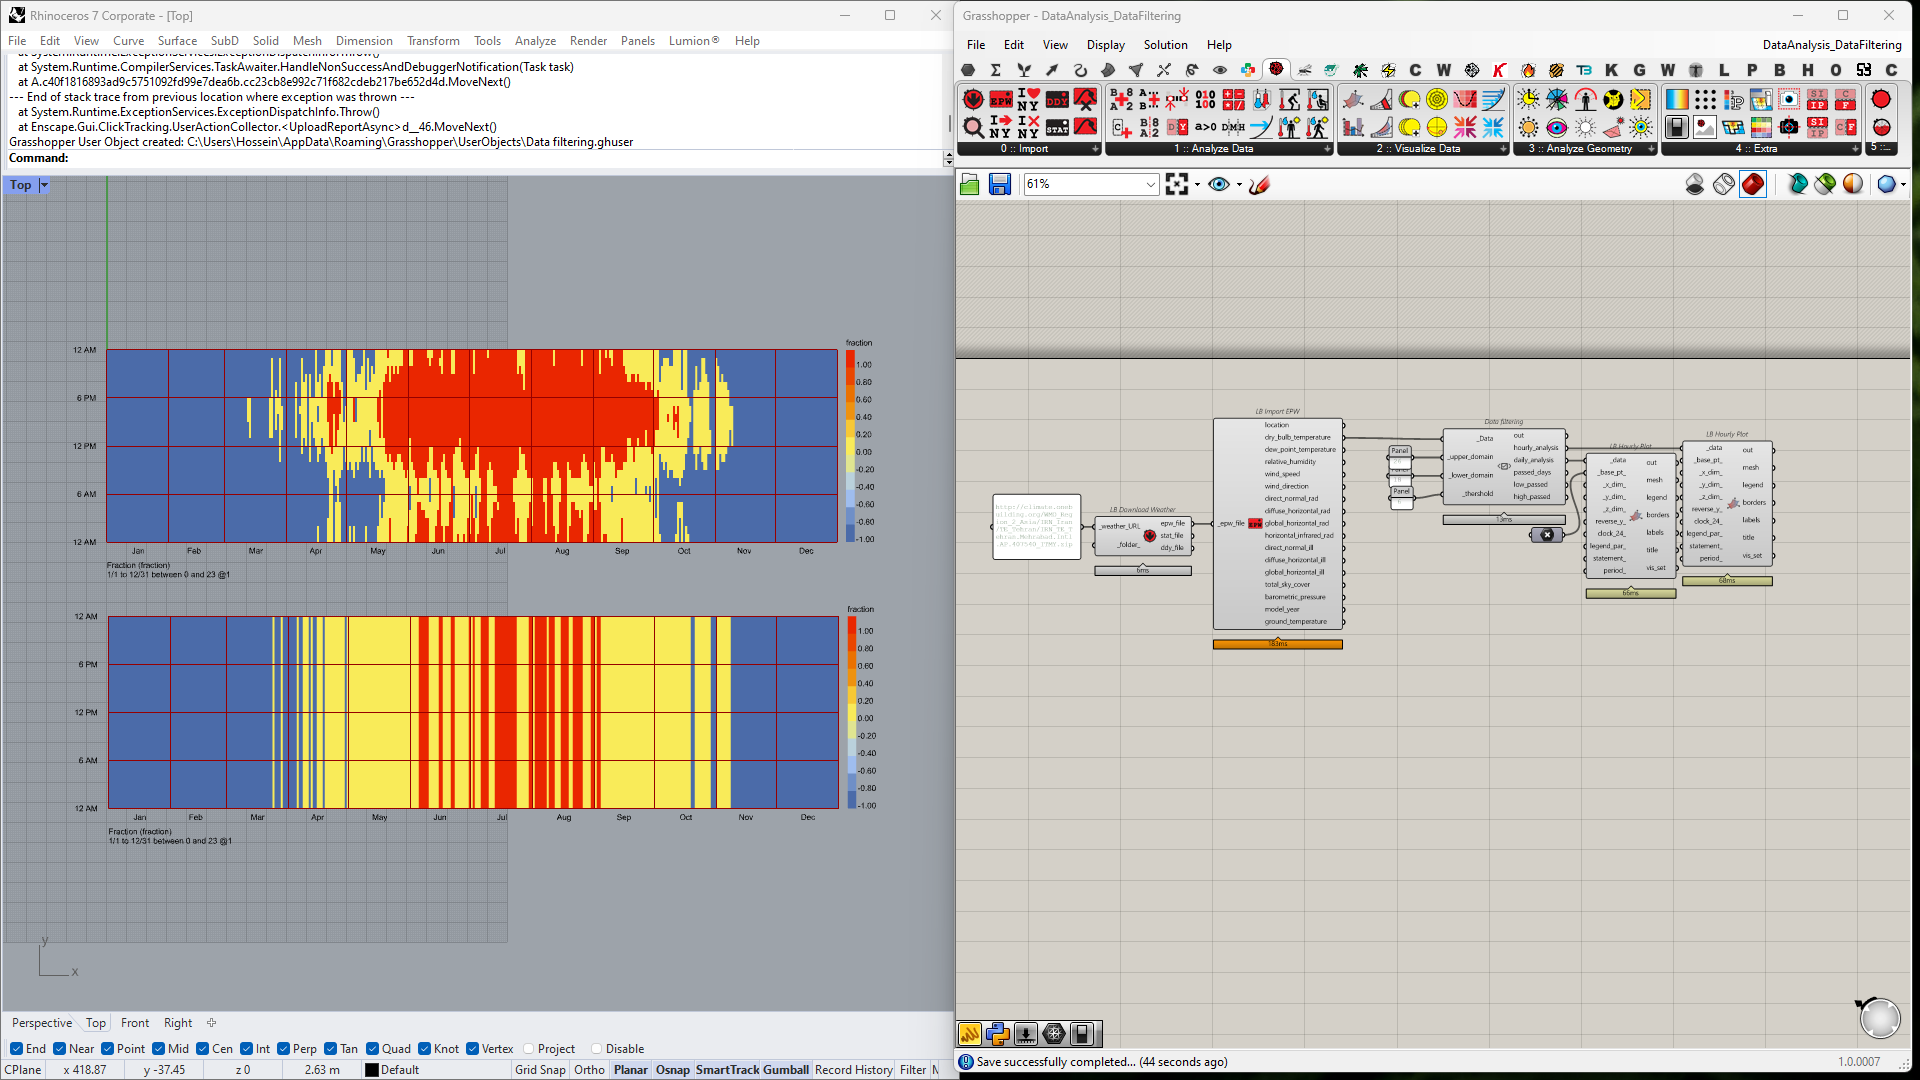Open the Display menu in Grasshopper
Image resolution: width=1920 pixels, height=1080 pixels.
[x=1105, y=45]
